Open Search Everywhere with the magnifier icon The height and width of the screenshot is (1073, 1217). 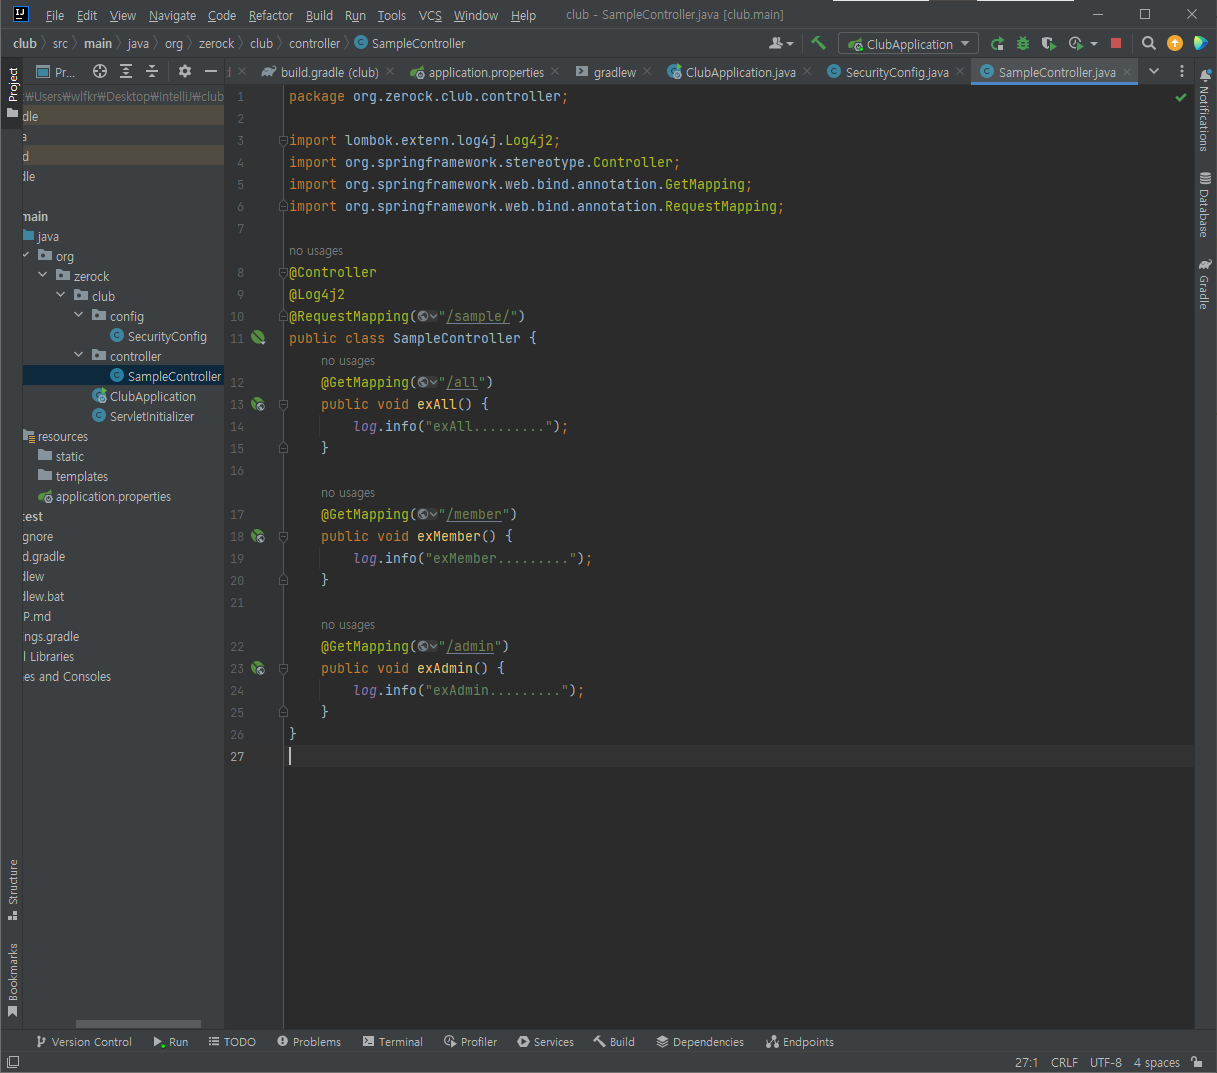pos(1149,43)
